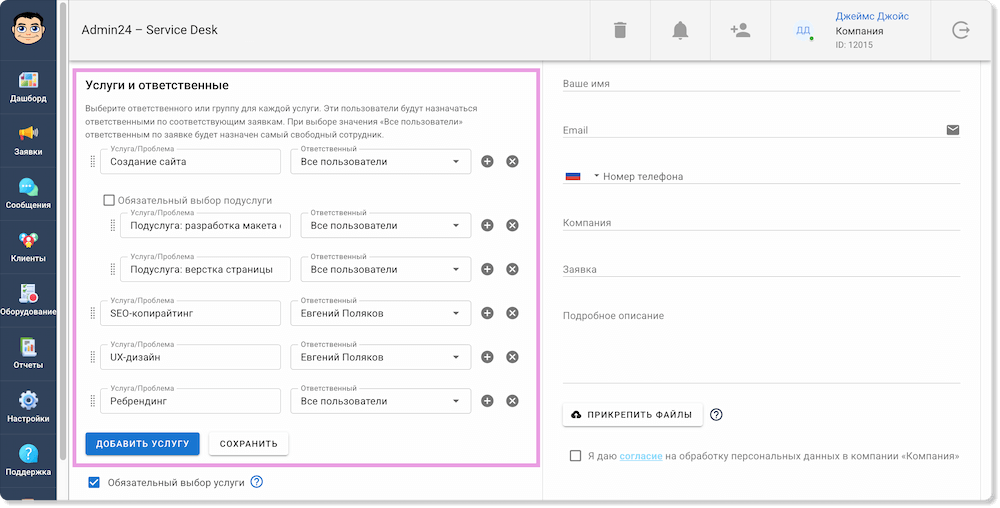
Task: Open Заявки section in sidebar
Action: (28, 139)
